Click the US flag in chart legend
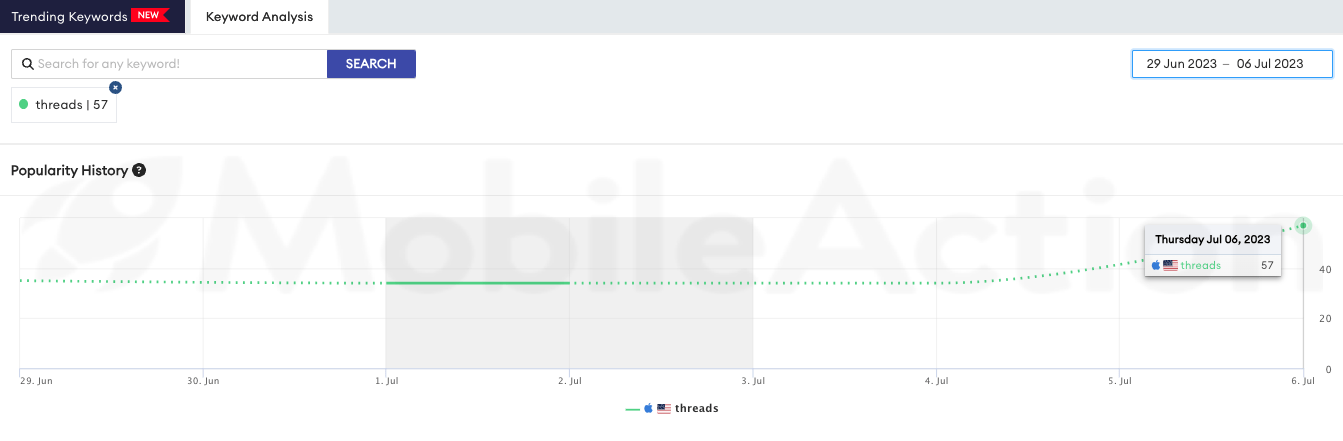1343x441 pixels. coord(663,408)
